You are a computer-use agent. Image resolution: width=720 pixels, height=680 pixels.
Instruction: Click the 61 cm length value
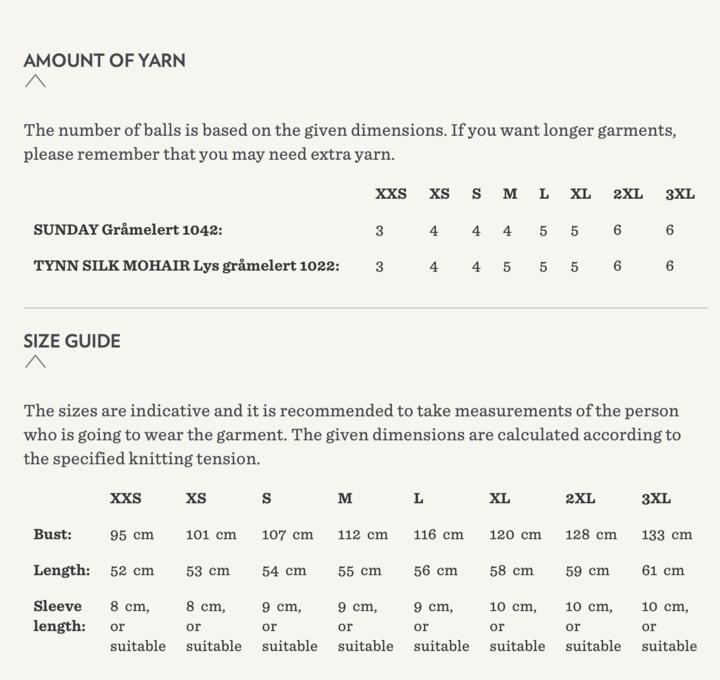pos(663,570)
